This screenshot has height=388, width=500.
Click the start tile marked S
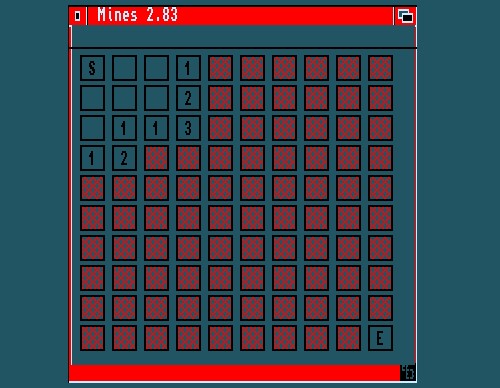click(x=92, y=68)
